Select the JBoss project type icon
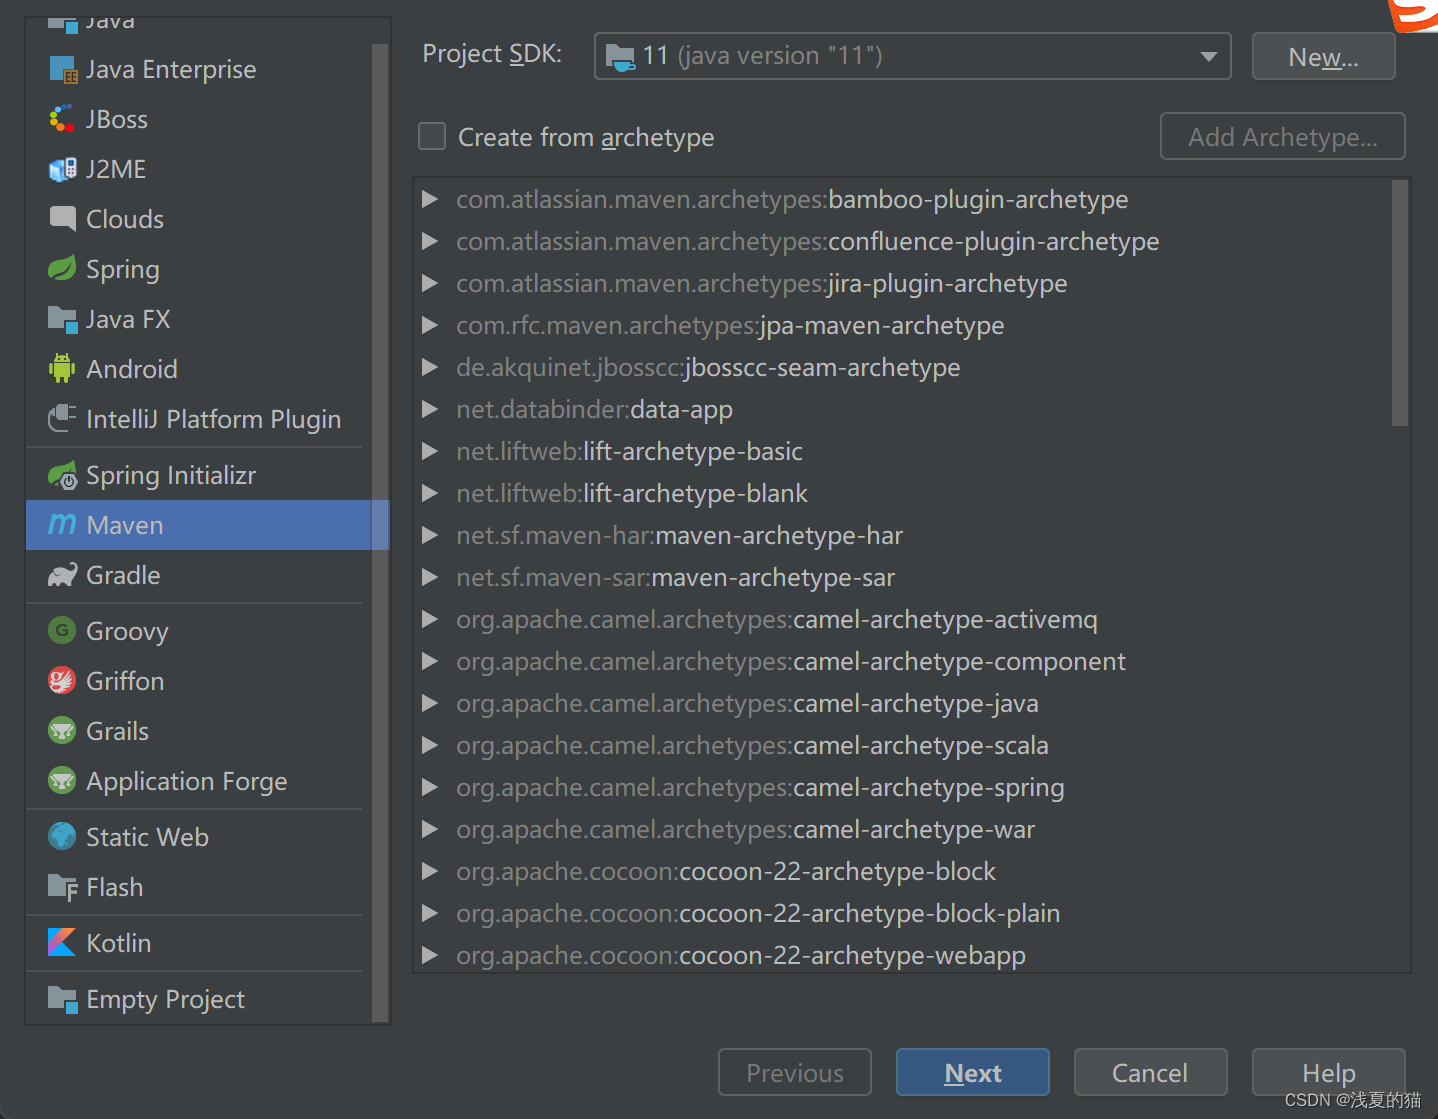Viewport: 1438px width, 1119px height. [x=62, y=119]
